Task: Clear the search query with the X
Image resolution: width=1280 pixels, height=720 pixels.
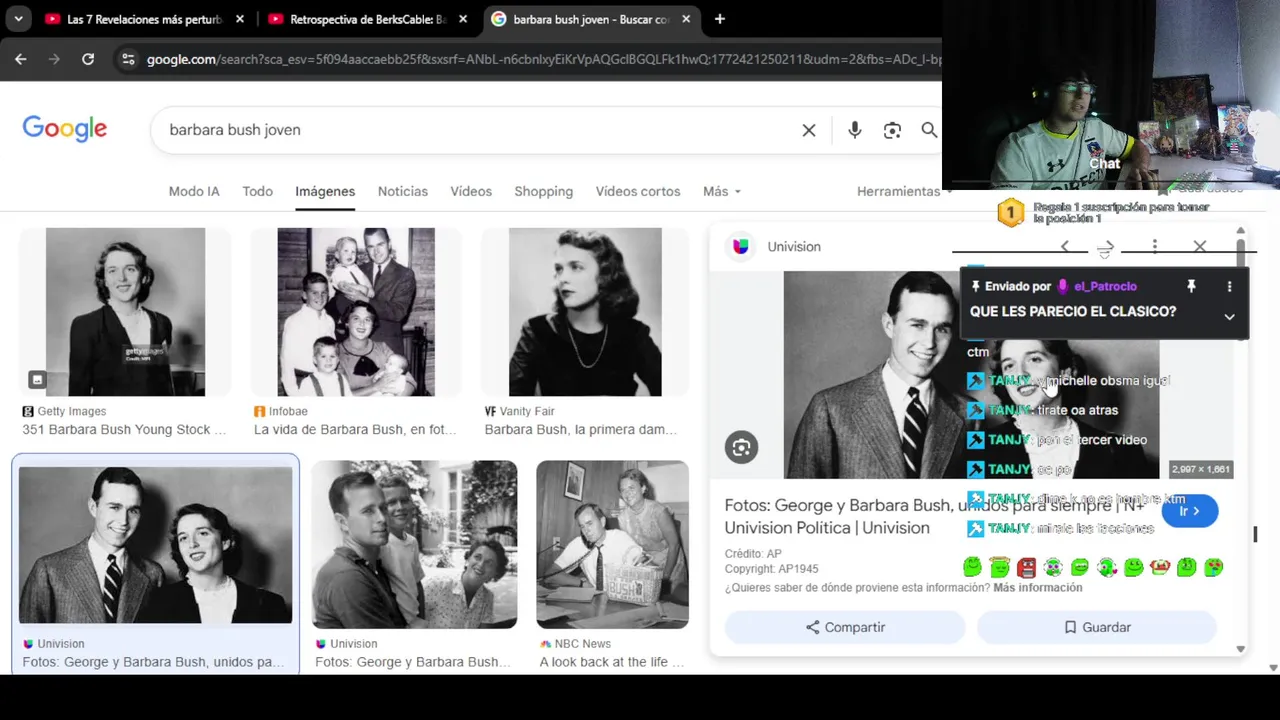Action: point(809,130)
